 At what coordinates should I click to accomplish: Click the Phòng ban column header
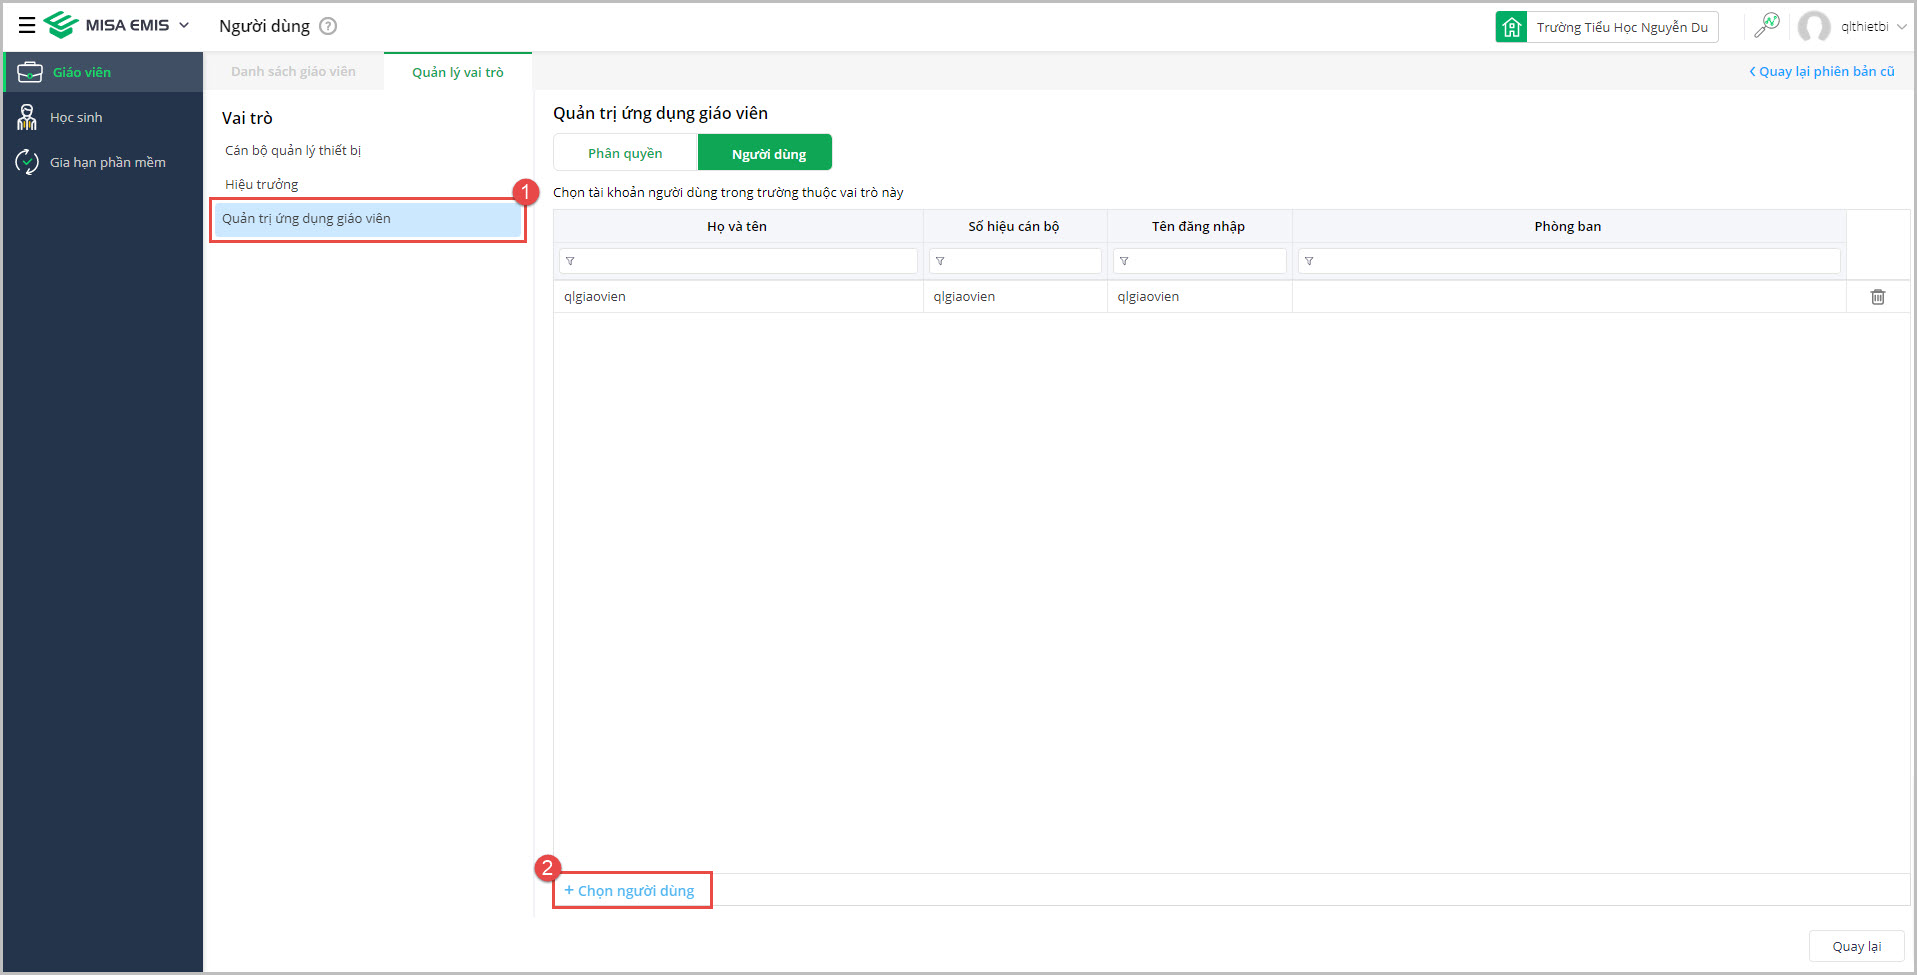tap(1568, 226)
